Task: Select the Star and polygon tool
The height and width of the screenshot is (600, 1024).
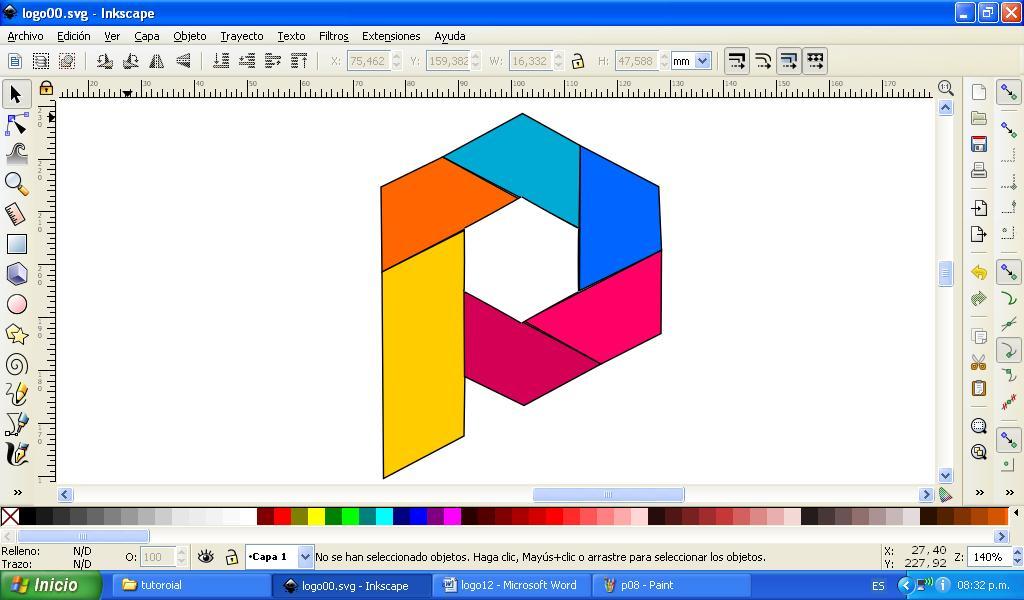Action: (x=16, y=334)
